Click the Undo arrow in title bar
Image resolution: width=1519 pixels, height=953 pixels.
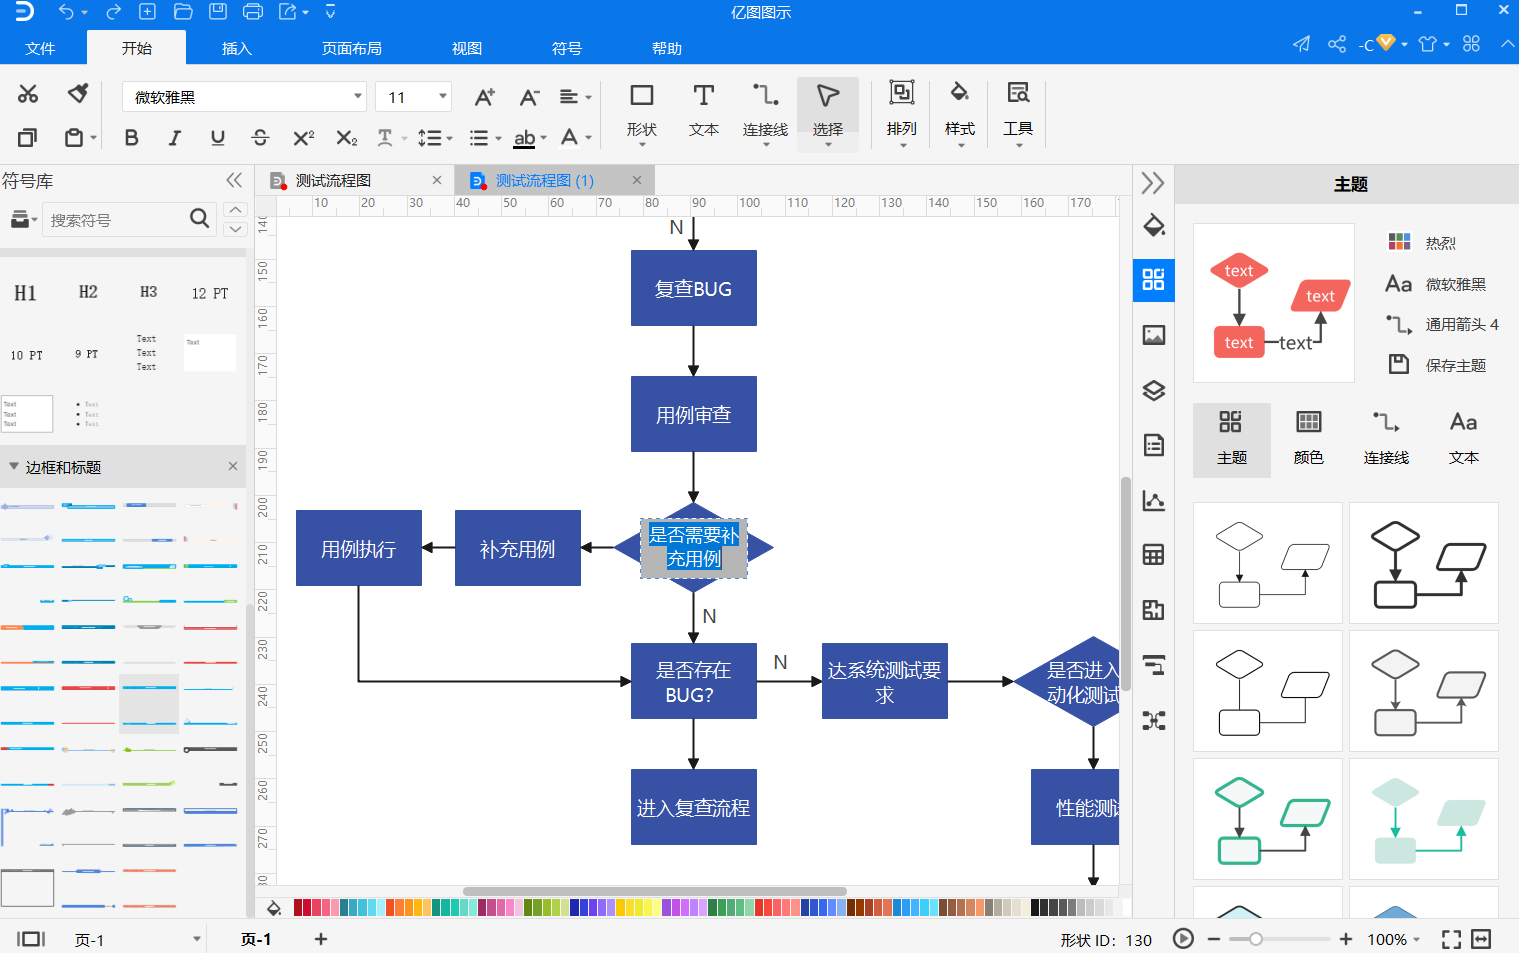click(x=66, y=12)
